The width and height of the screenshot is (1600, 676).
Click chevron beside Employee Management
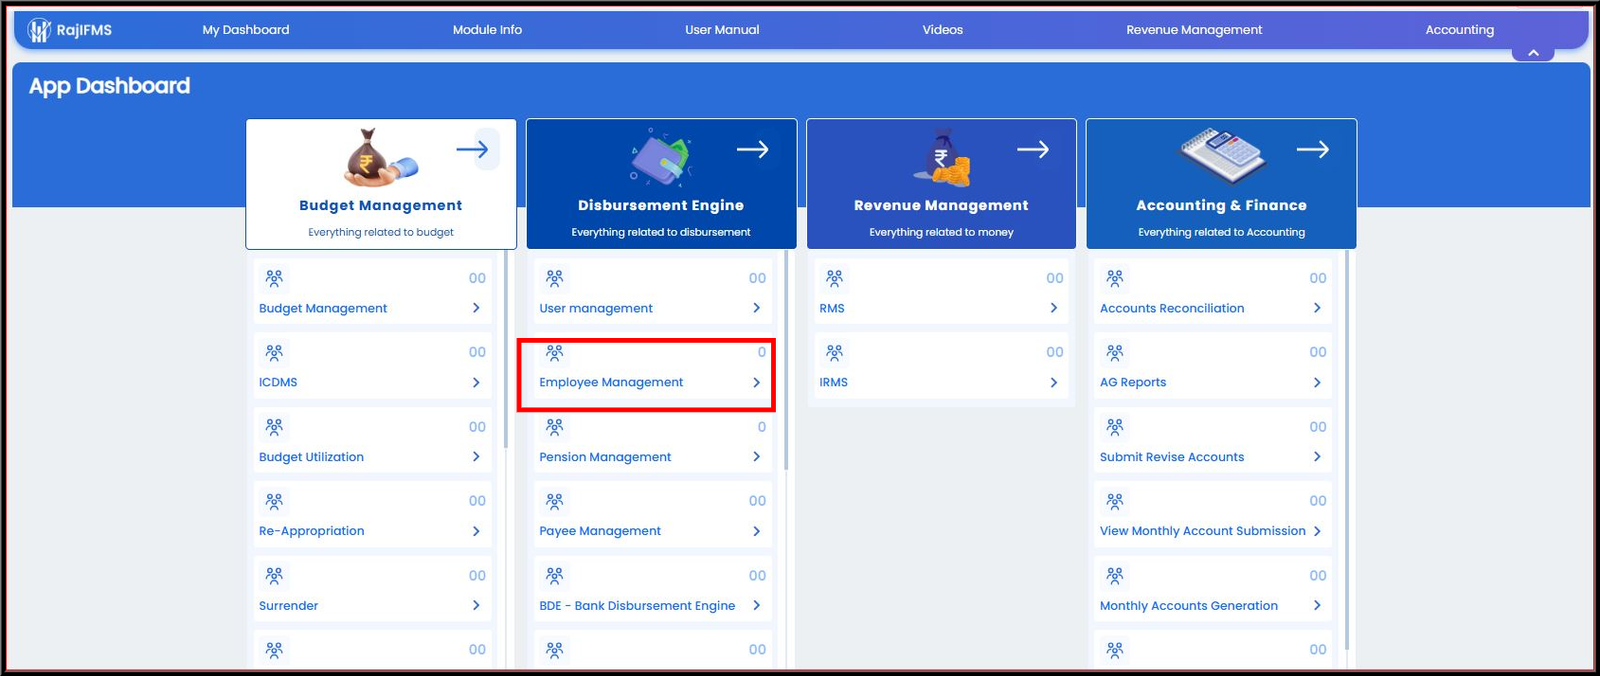[x=756, y=382]
